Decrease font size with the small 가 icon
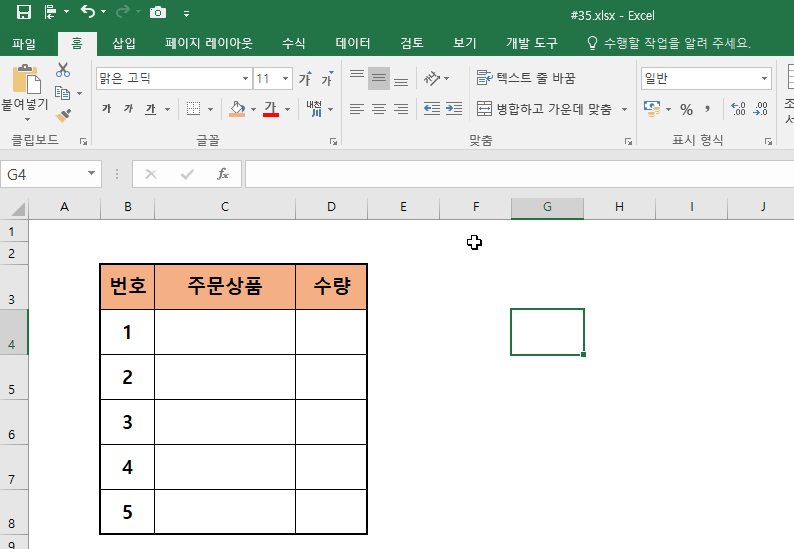Viewport: 794px width, 549px height. click(328, 79)
